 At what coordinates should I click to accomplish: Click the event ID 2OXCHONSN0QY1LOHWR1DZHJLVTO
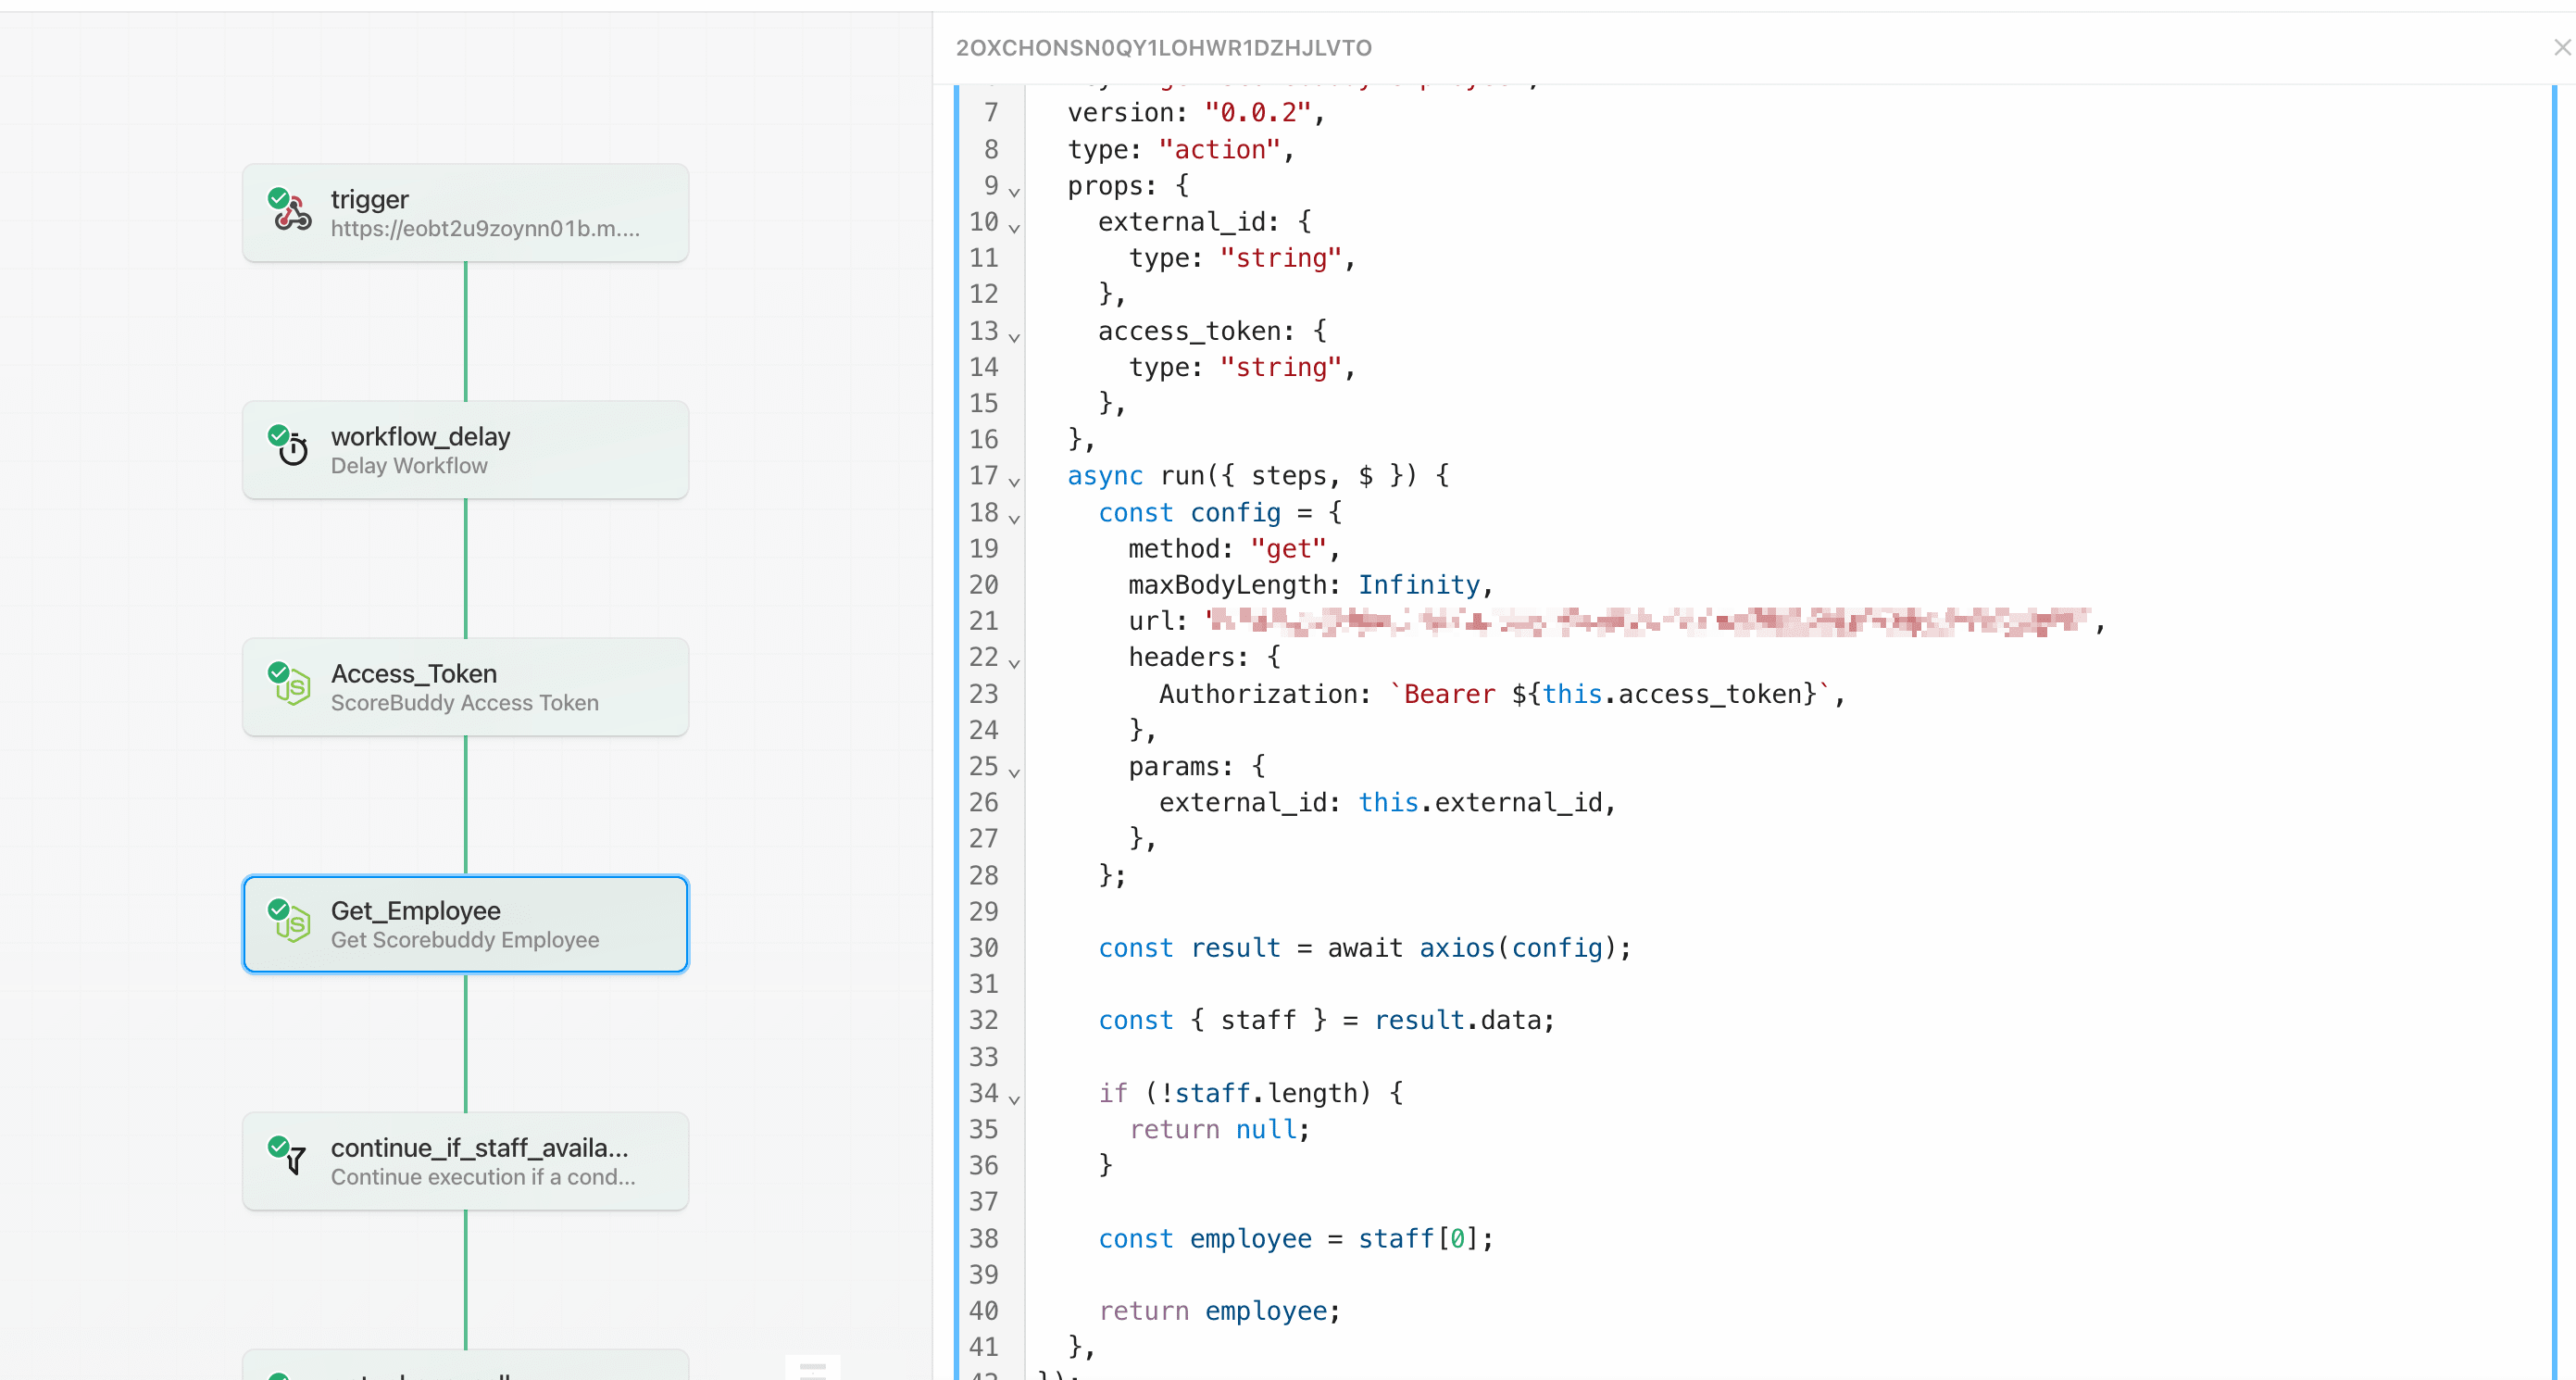[x=1163, y=48]
